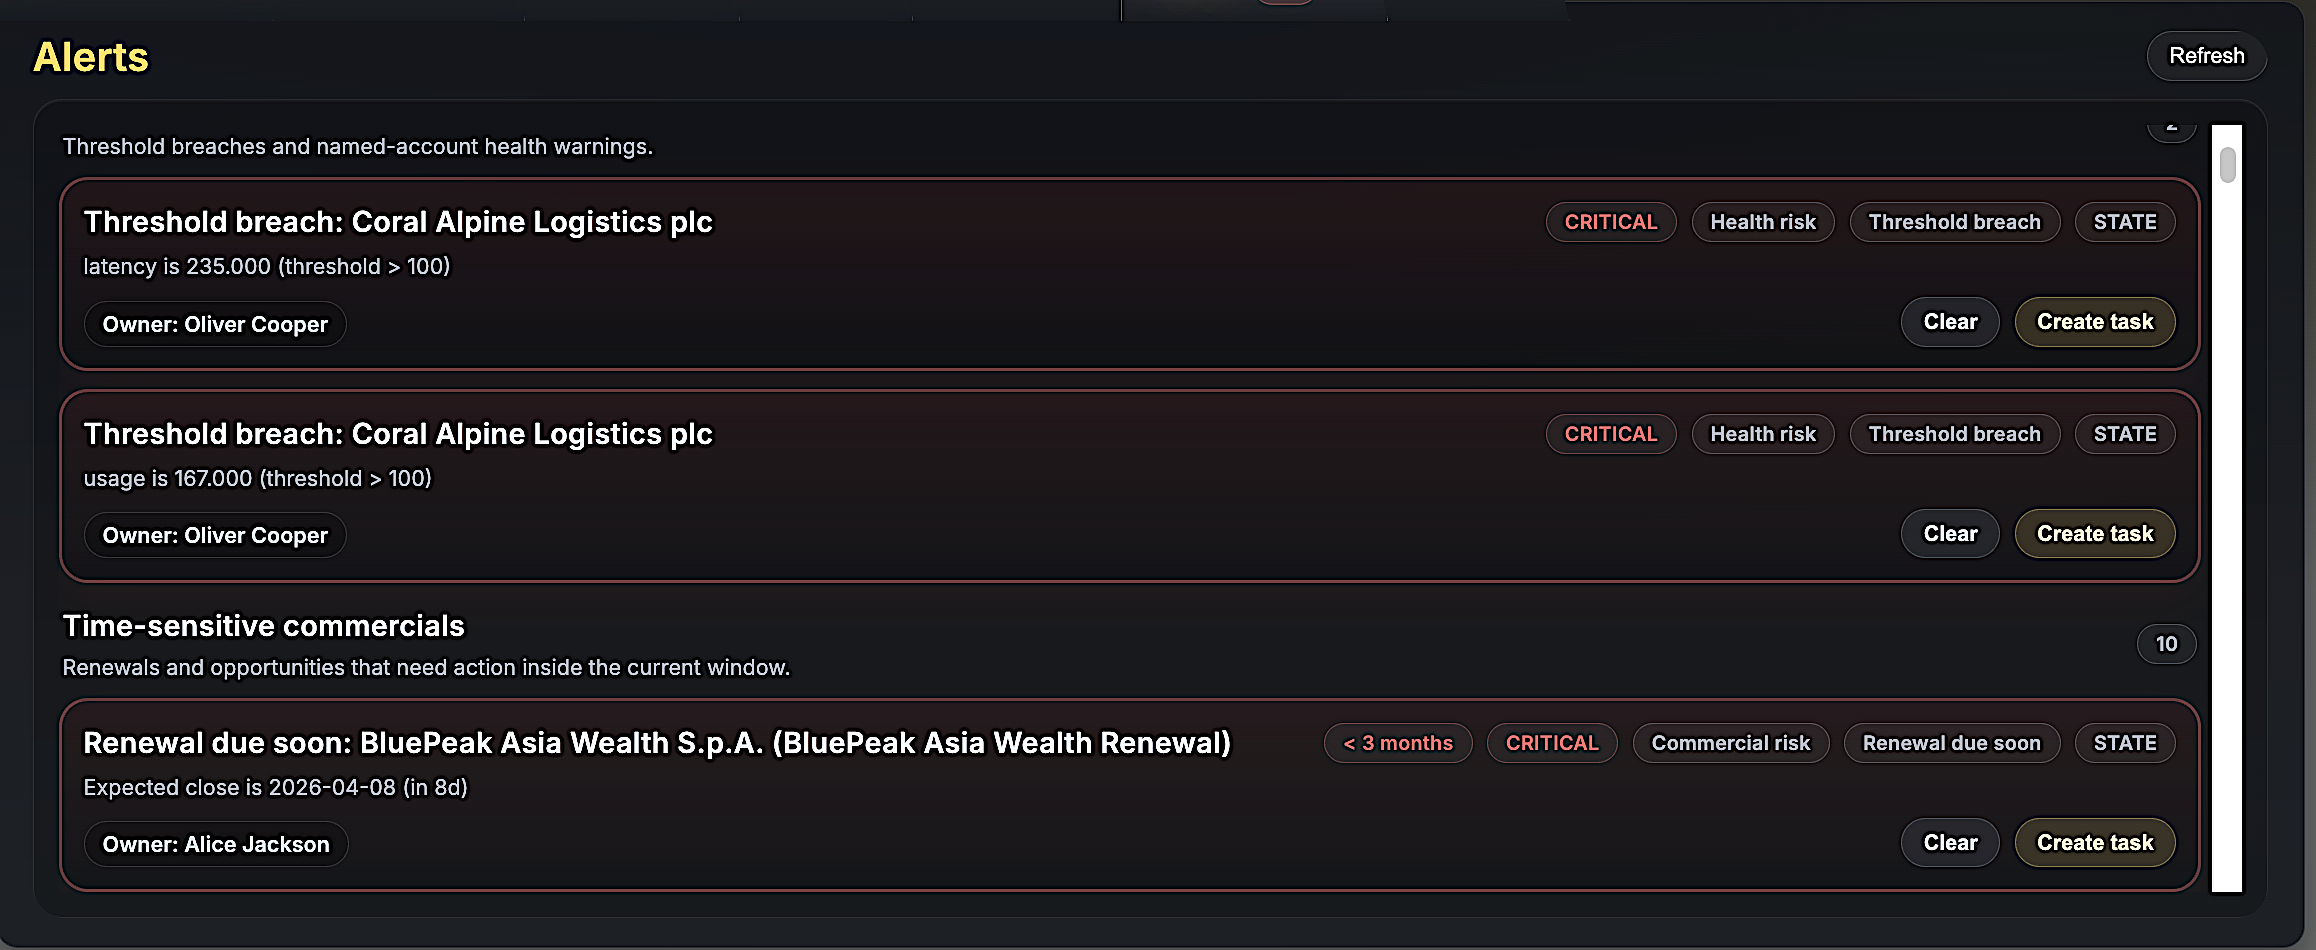Click Commercial risk tag on renewal alert
2316x950 pixels.
pyautogui.click(x=1730, y=743)
